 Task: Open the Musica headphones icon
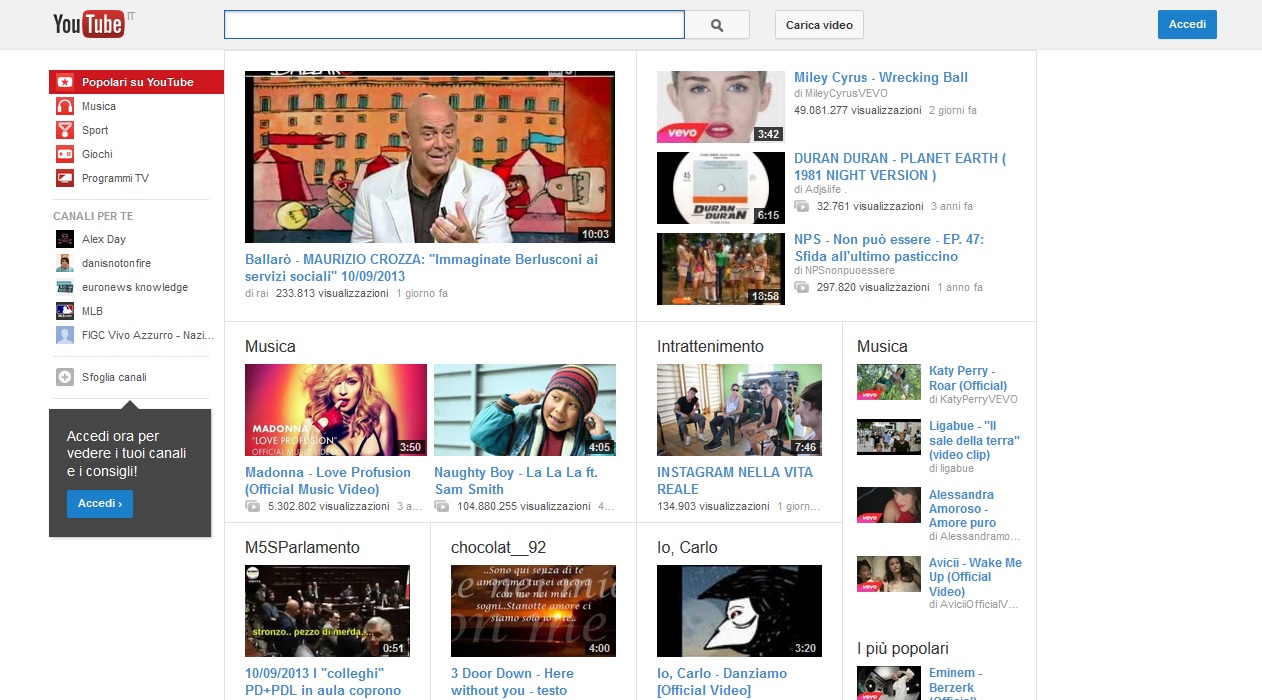(64, 106)
